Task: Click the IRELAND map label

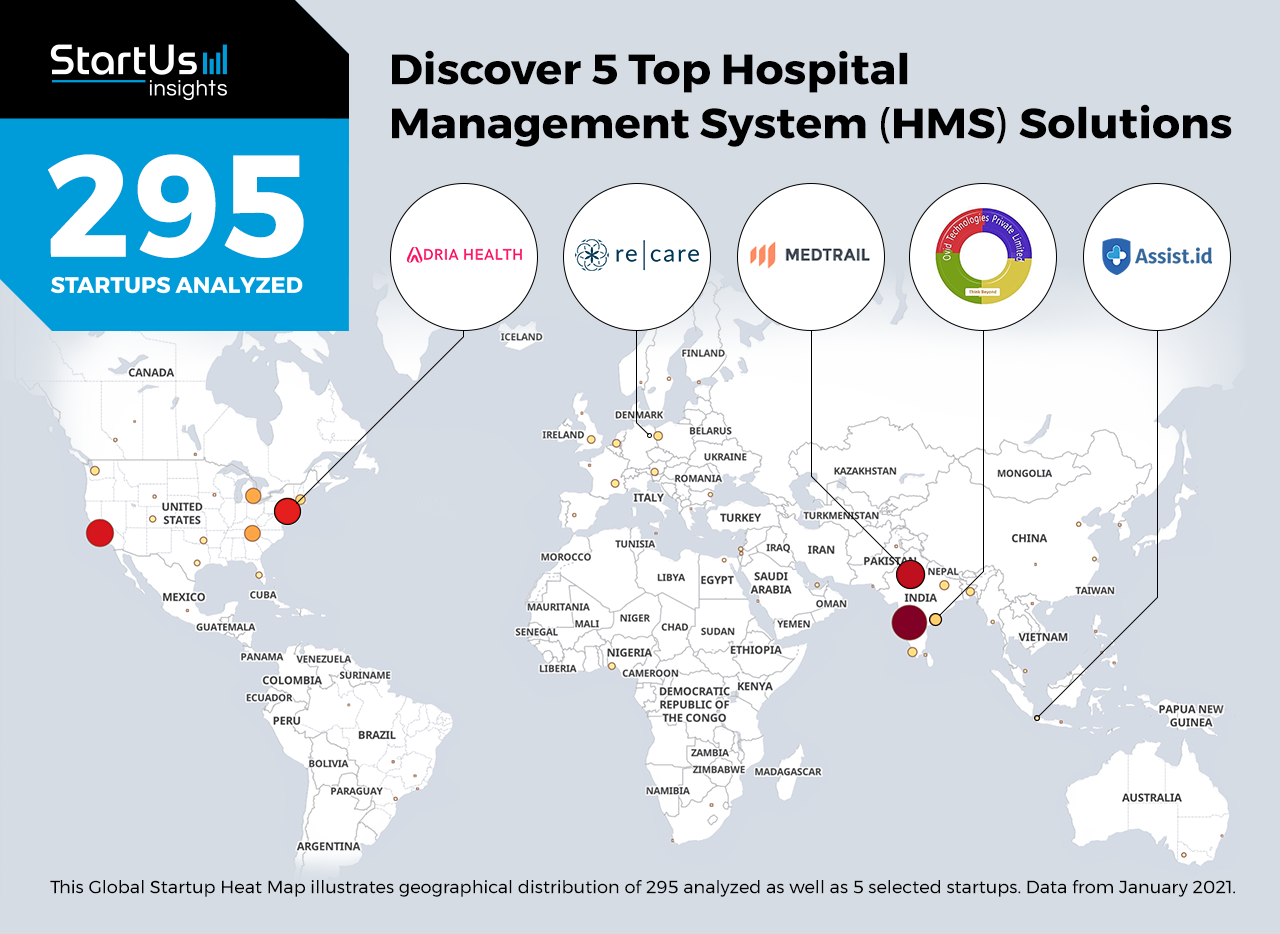Action: pyautogui.click(x=563, y=435)
